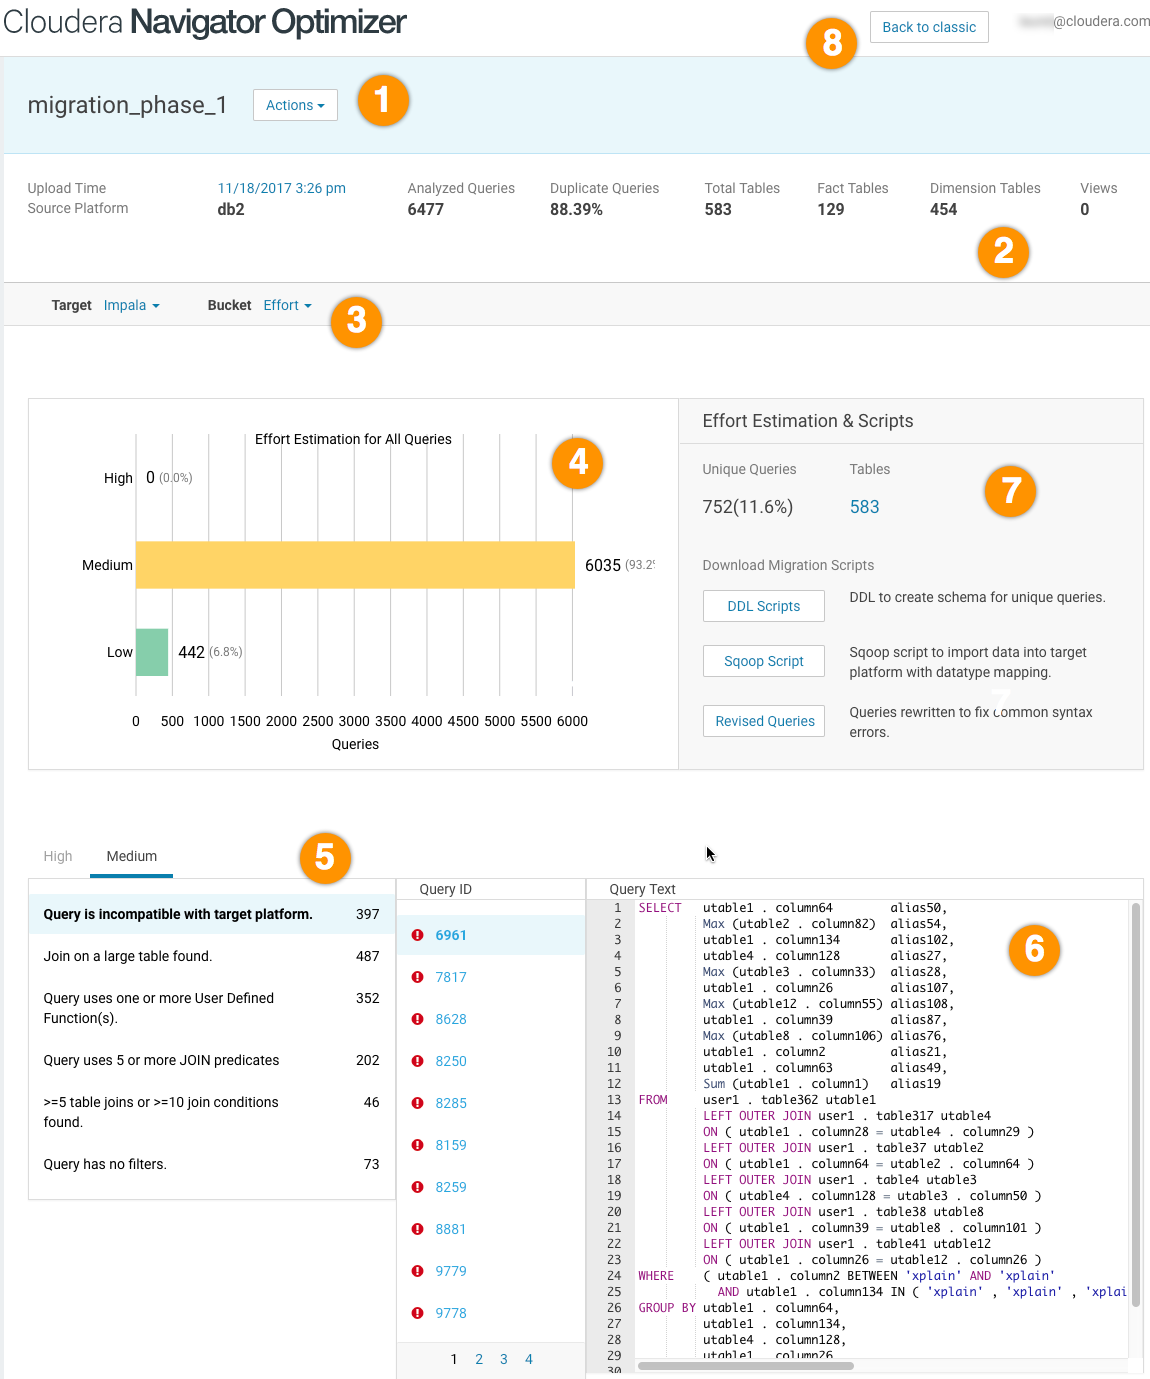Open the upload time 11/18/2017 3:26 pm link

click(282, 188)
